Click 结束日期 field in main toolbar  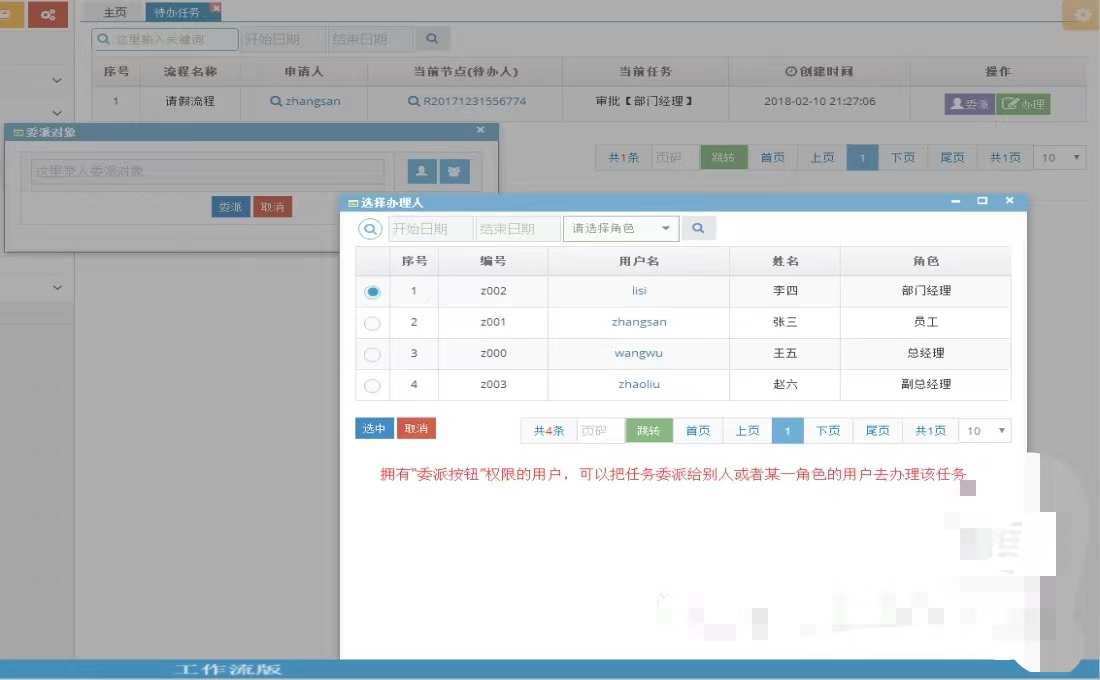click(370, 39)
